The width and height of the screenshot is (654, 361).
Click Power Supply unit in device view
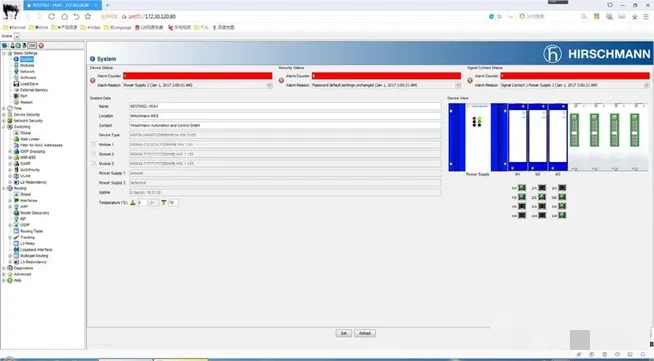pos(478,137)
